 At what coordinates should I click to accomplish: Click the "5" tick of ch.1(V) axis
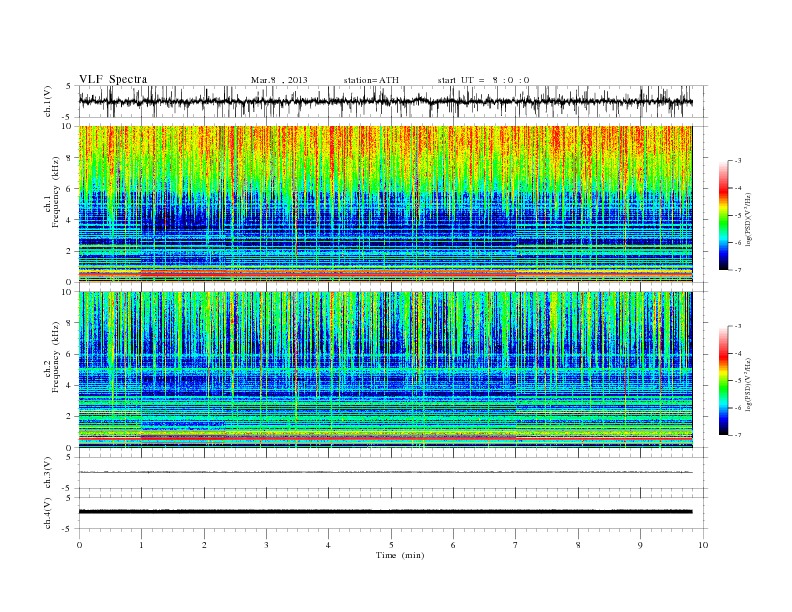[69, 86]
